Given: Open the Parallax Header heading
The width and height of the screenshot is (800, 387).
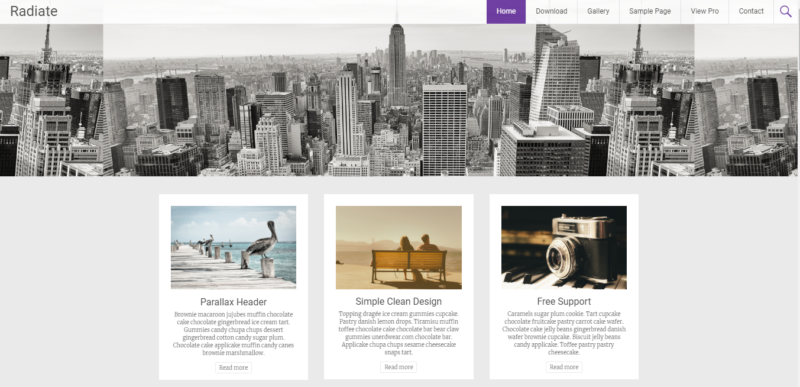Looking at the screenshot, I should 233,302.
